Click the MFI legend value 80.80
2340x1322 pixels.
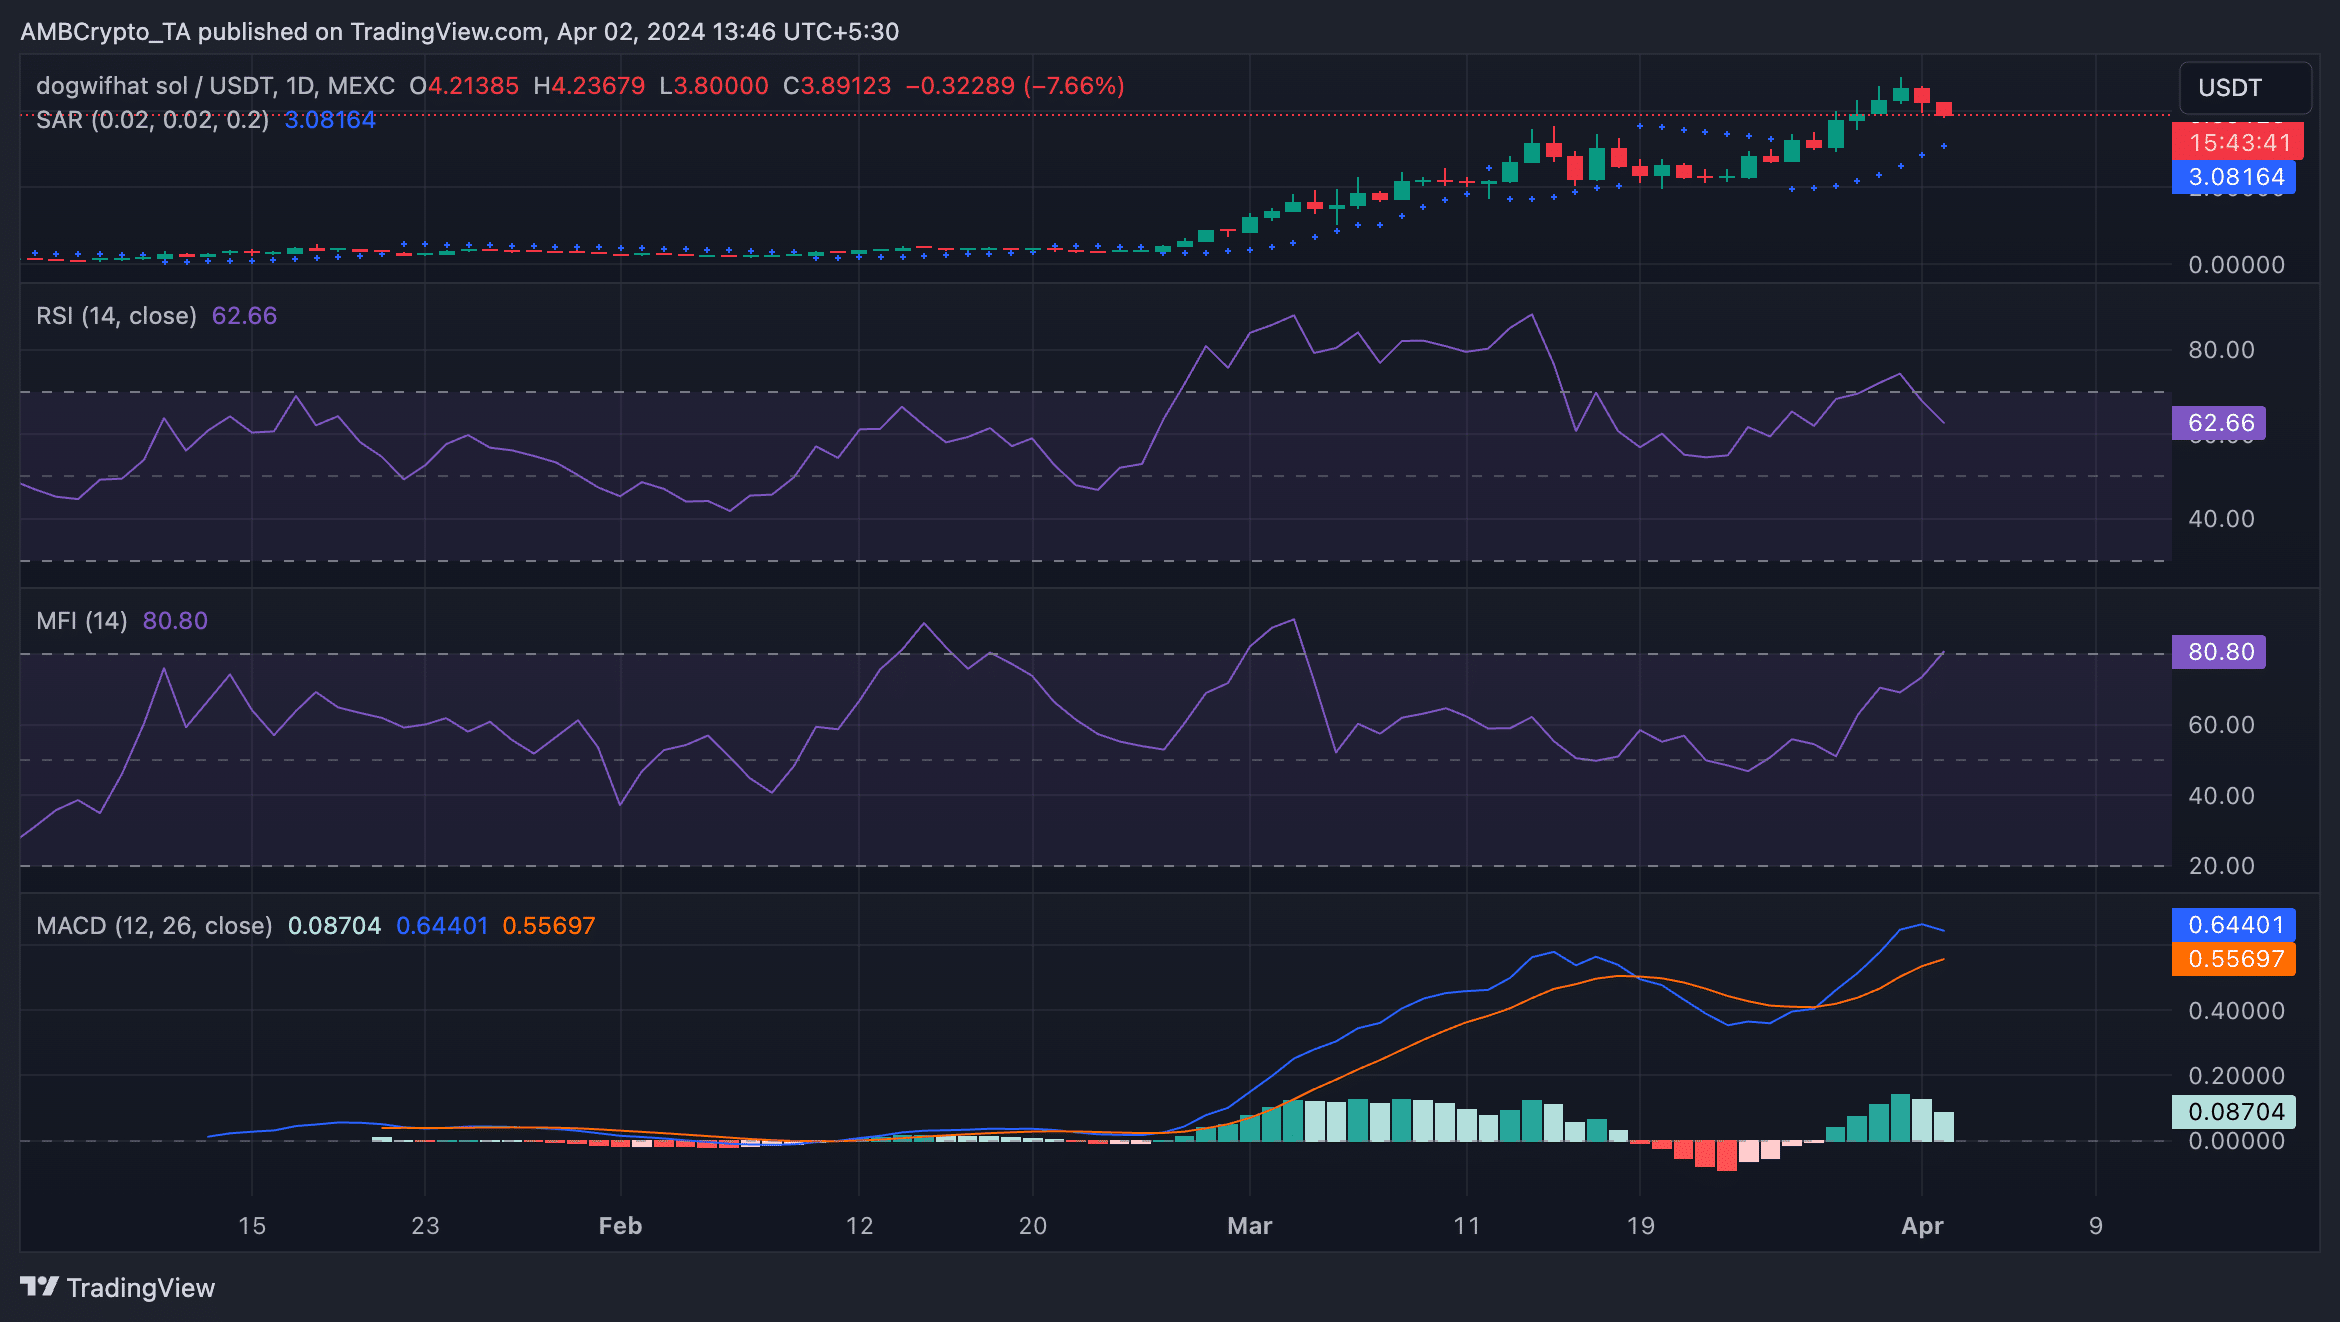(175, 621)
